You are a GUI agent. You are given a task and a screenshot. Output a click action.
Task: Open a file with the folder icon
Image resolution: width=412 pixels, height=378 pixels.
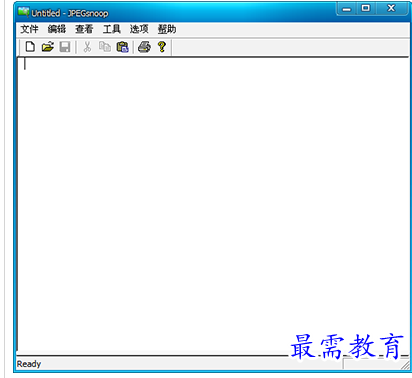coord(48,47)
